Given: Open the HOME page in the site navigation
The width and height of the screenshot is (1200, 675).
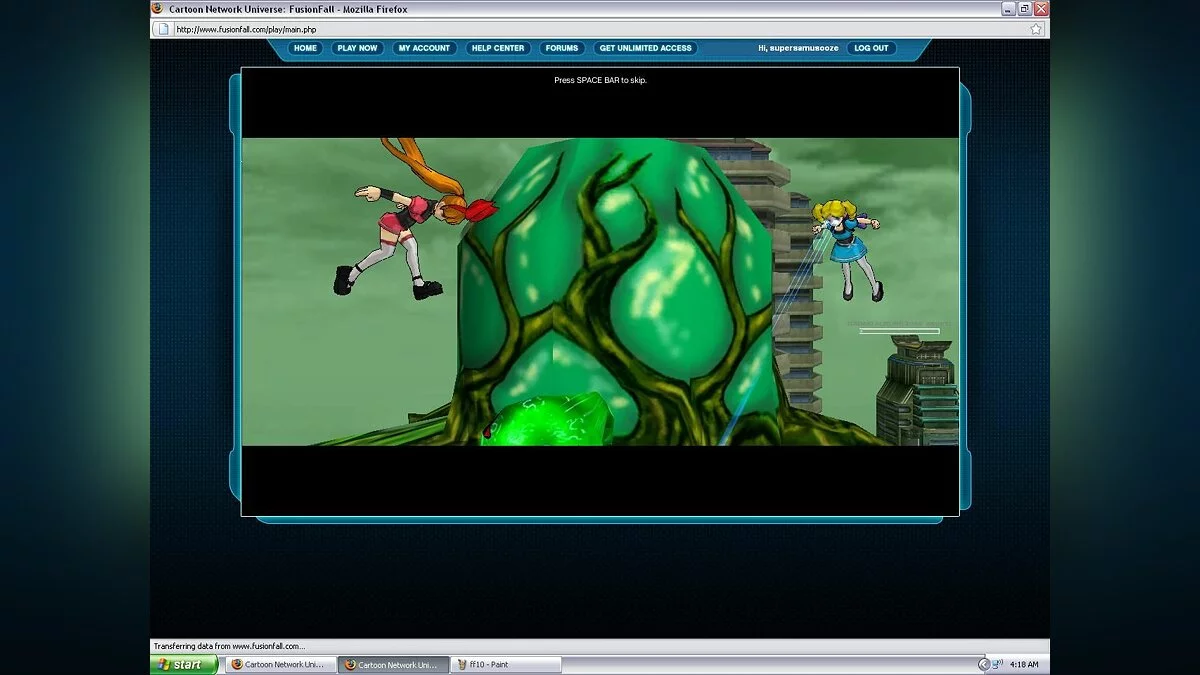Looking at the screenshot, I should point(305,48).
